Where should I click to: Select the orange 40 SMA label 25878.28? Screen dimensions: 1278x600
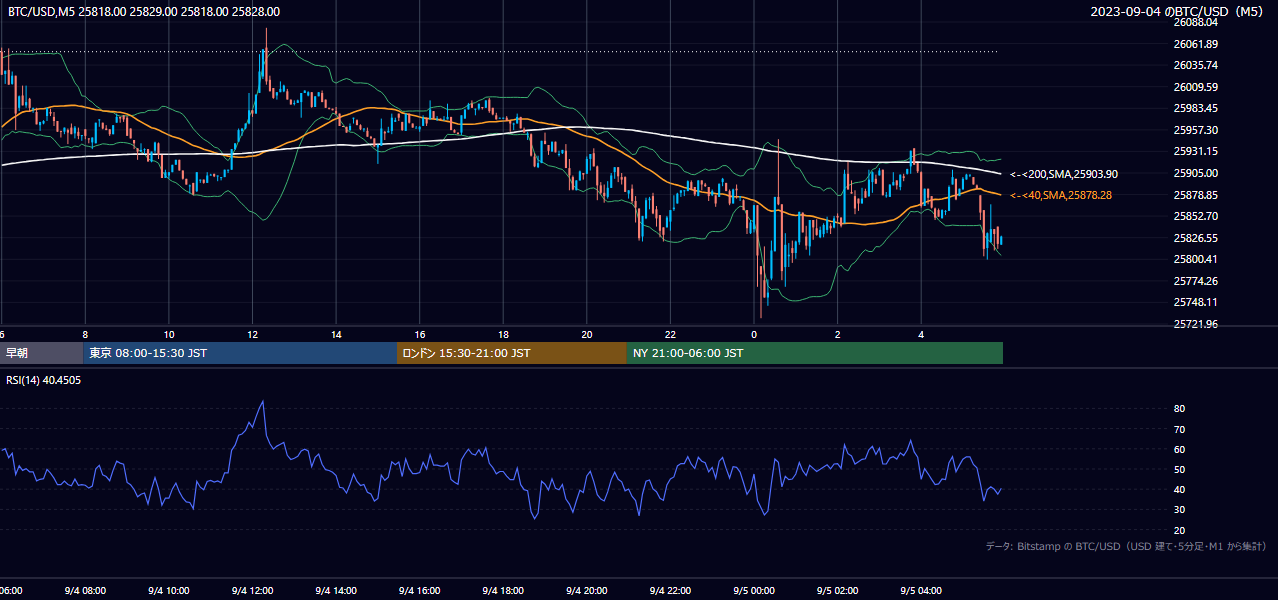(x=1061, y=195)
